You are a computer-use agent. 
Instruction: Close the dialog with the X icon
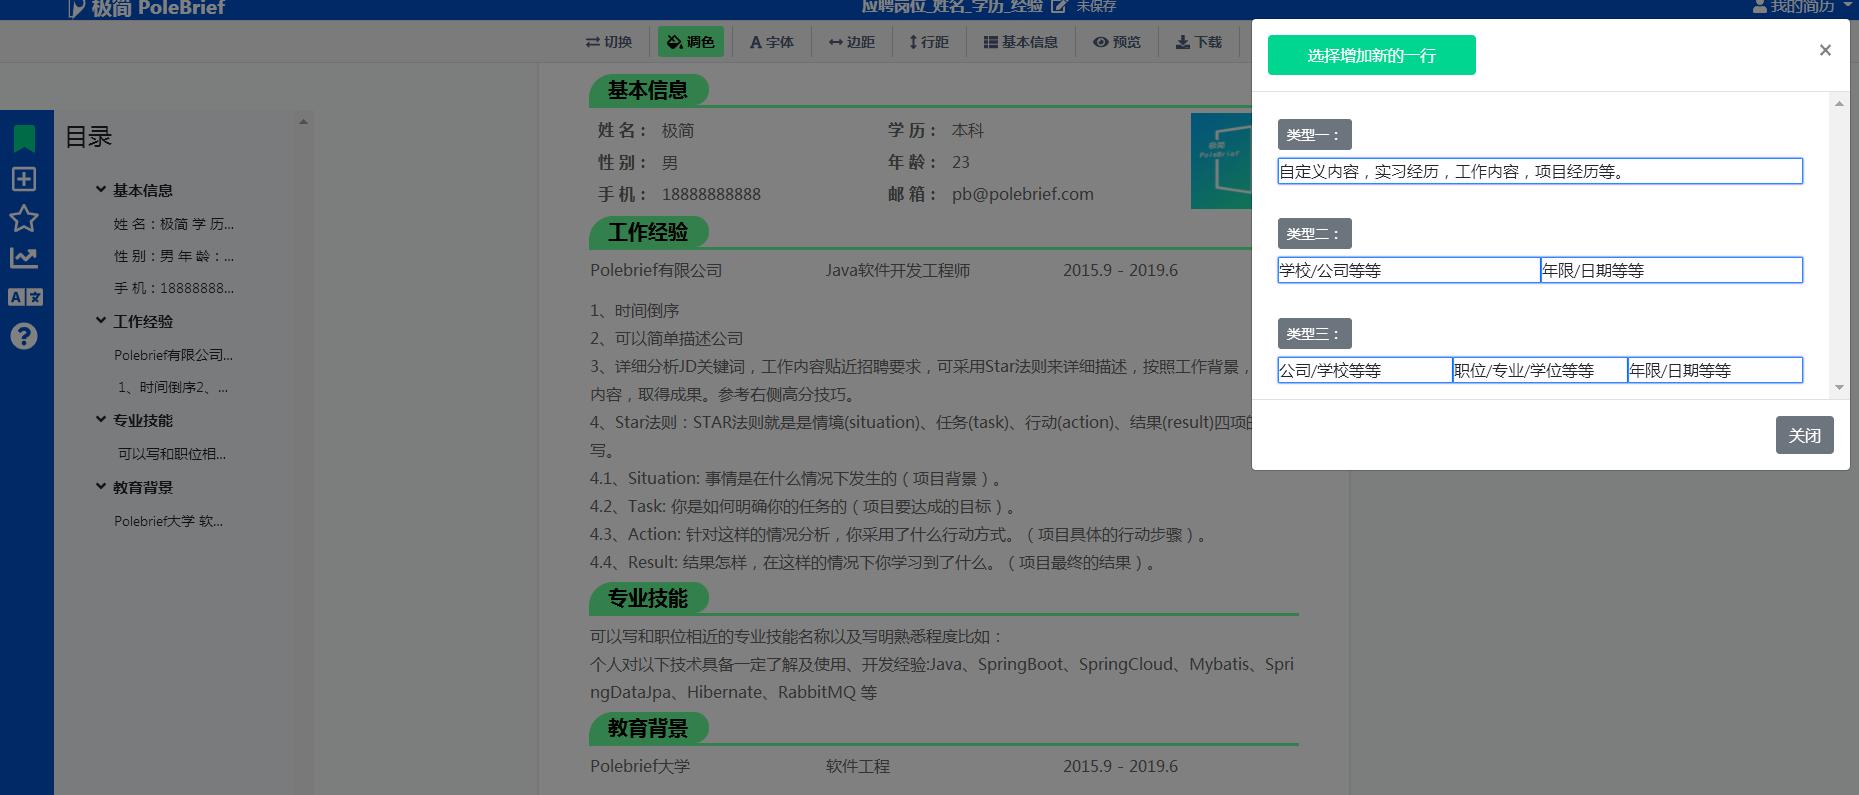click(1825, 50)
